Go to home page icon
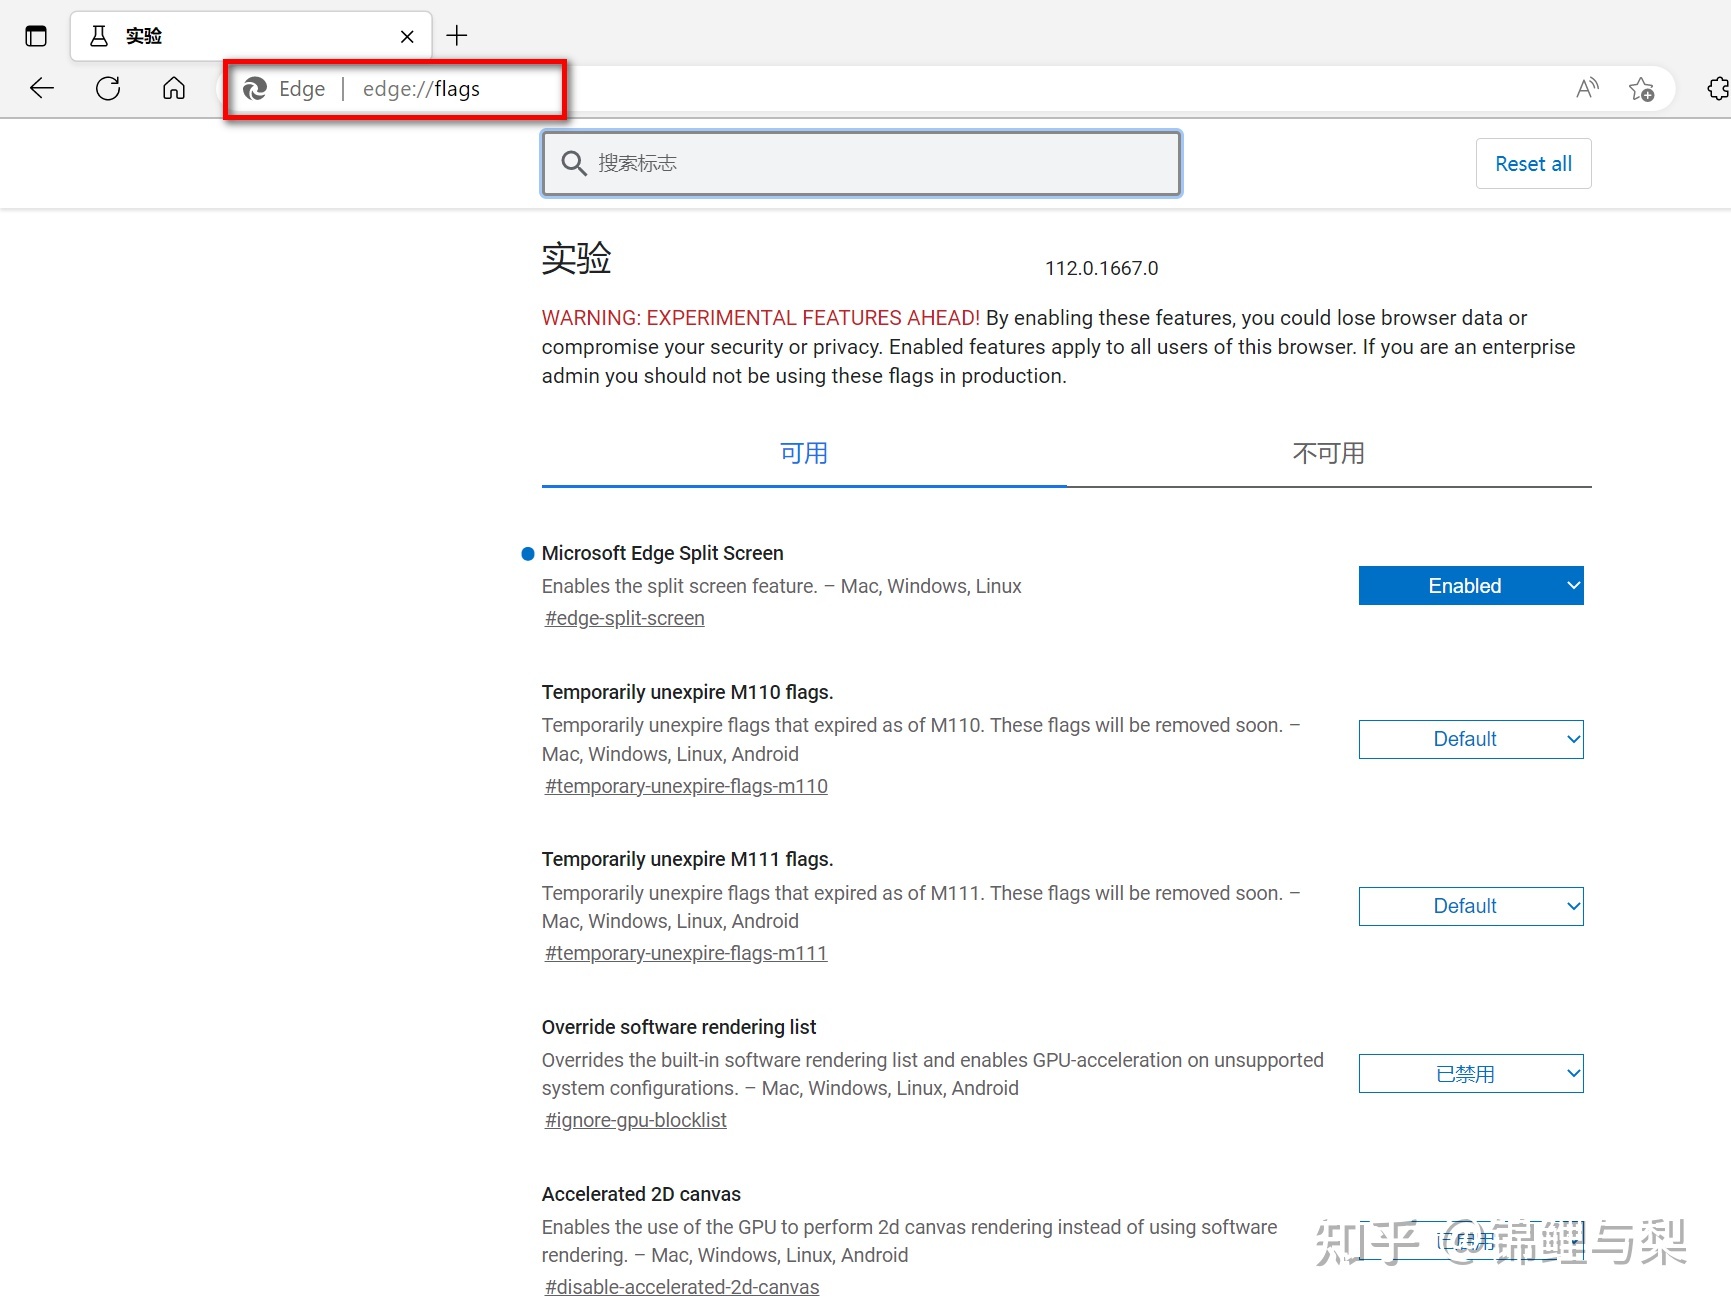The image size is (1731, 1311). click(x=174, y=88)
